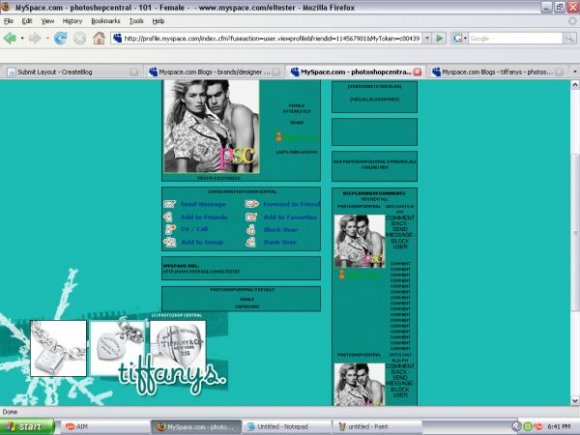Open the Edit menu
Viewport: 580px width, 435px height.
coord(27,21)
